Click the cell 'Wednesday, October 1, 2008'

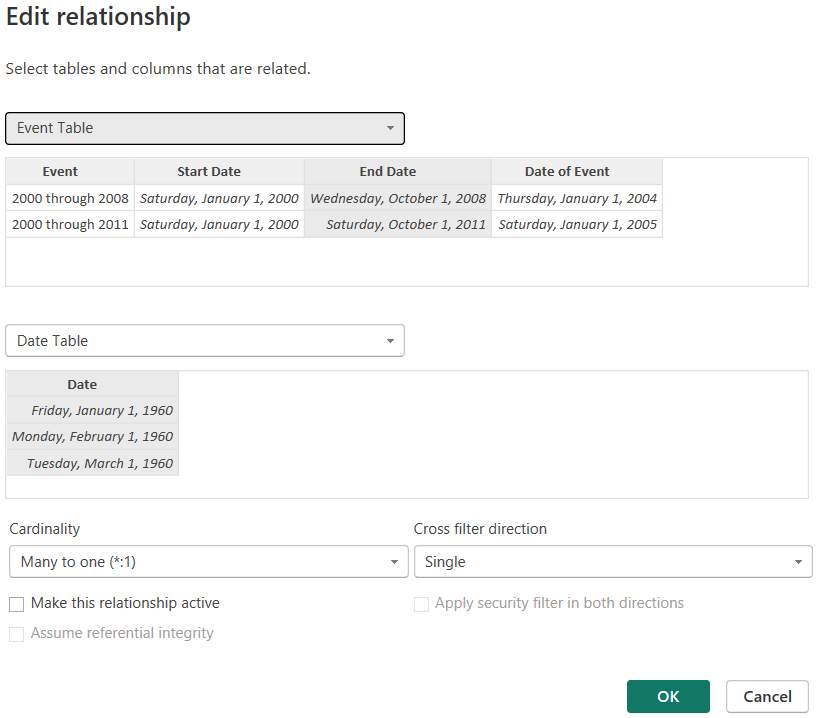397,198
